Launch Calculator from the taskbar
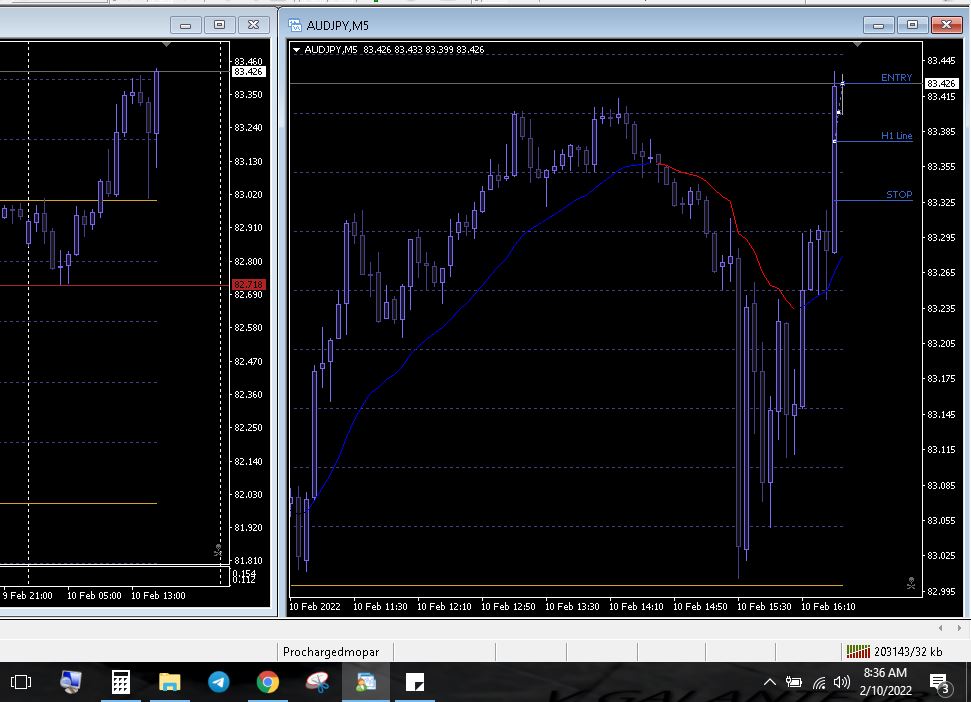 pyautogui.click(x=120, y=682)
